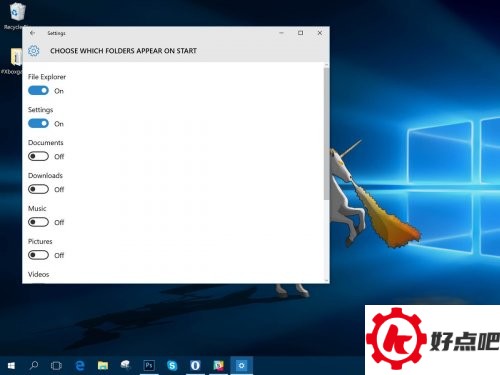Open taskbar Search magnifier
Viewport: 500px width, 375px height.
click(34, 366)
